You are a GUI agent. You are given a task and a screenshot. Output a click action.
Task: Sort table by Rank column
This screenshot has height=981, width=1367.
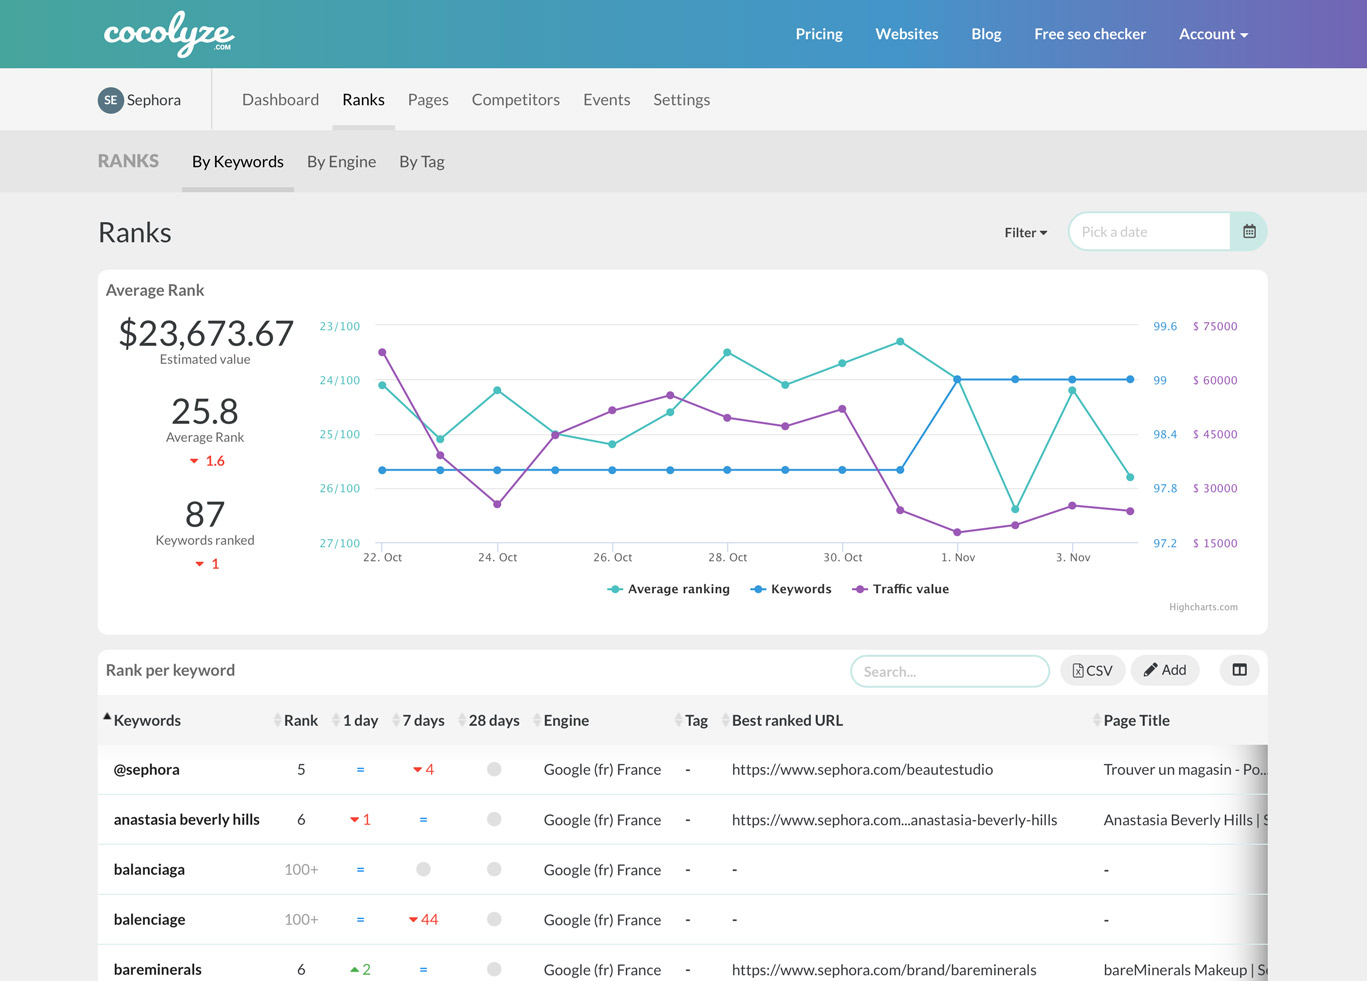[x=300, y=720]
